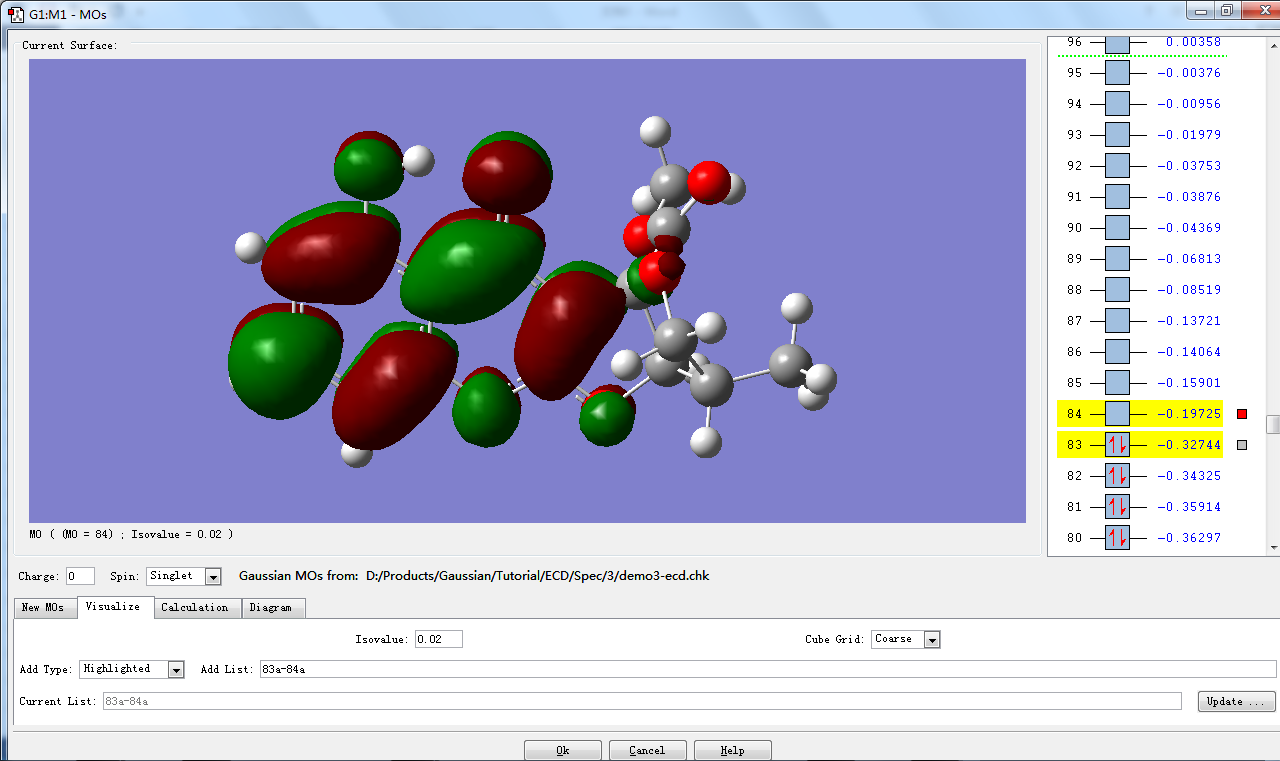Screen dimensions: 1280x761
Task: Toggle the gray surface marker beside orbital 83
Action: click(1242, 445)
